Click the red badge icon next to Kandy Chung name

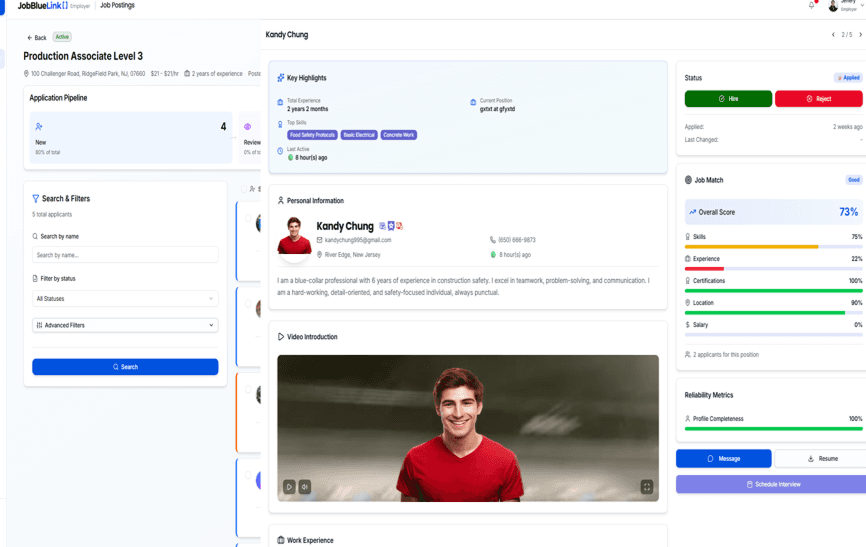coord(399,226)
